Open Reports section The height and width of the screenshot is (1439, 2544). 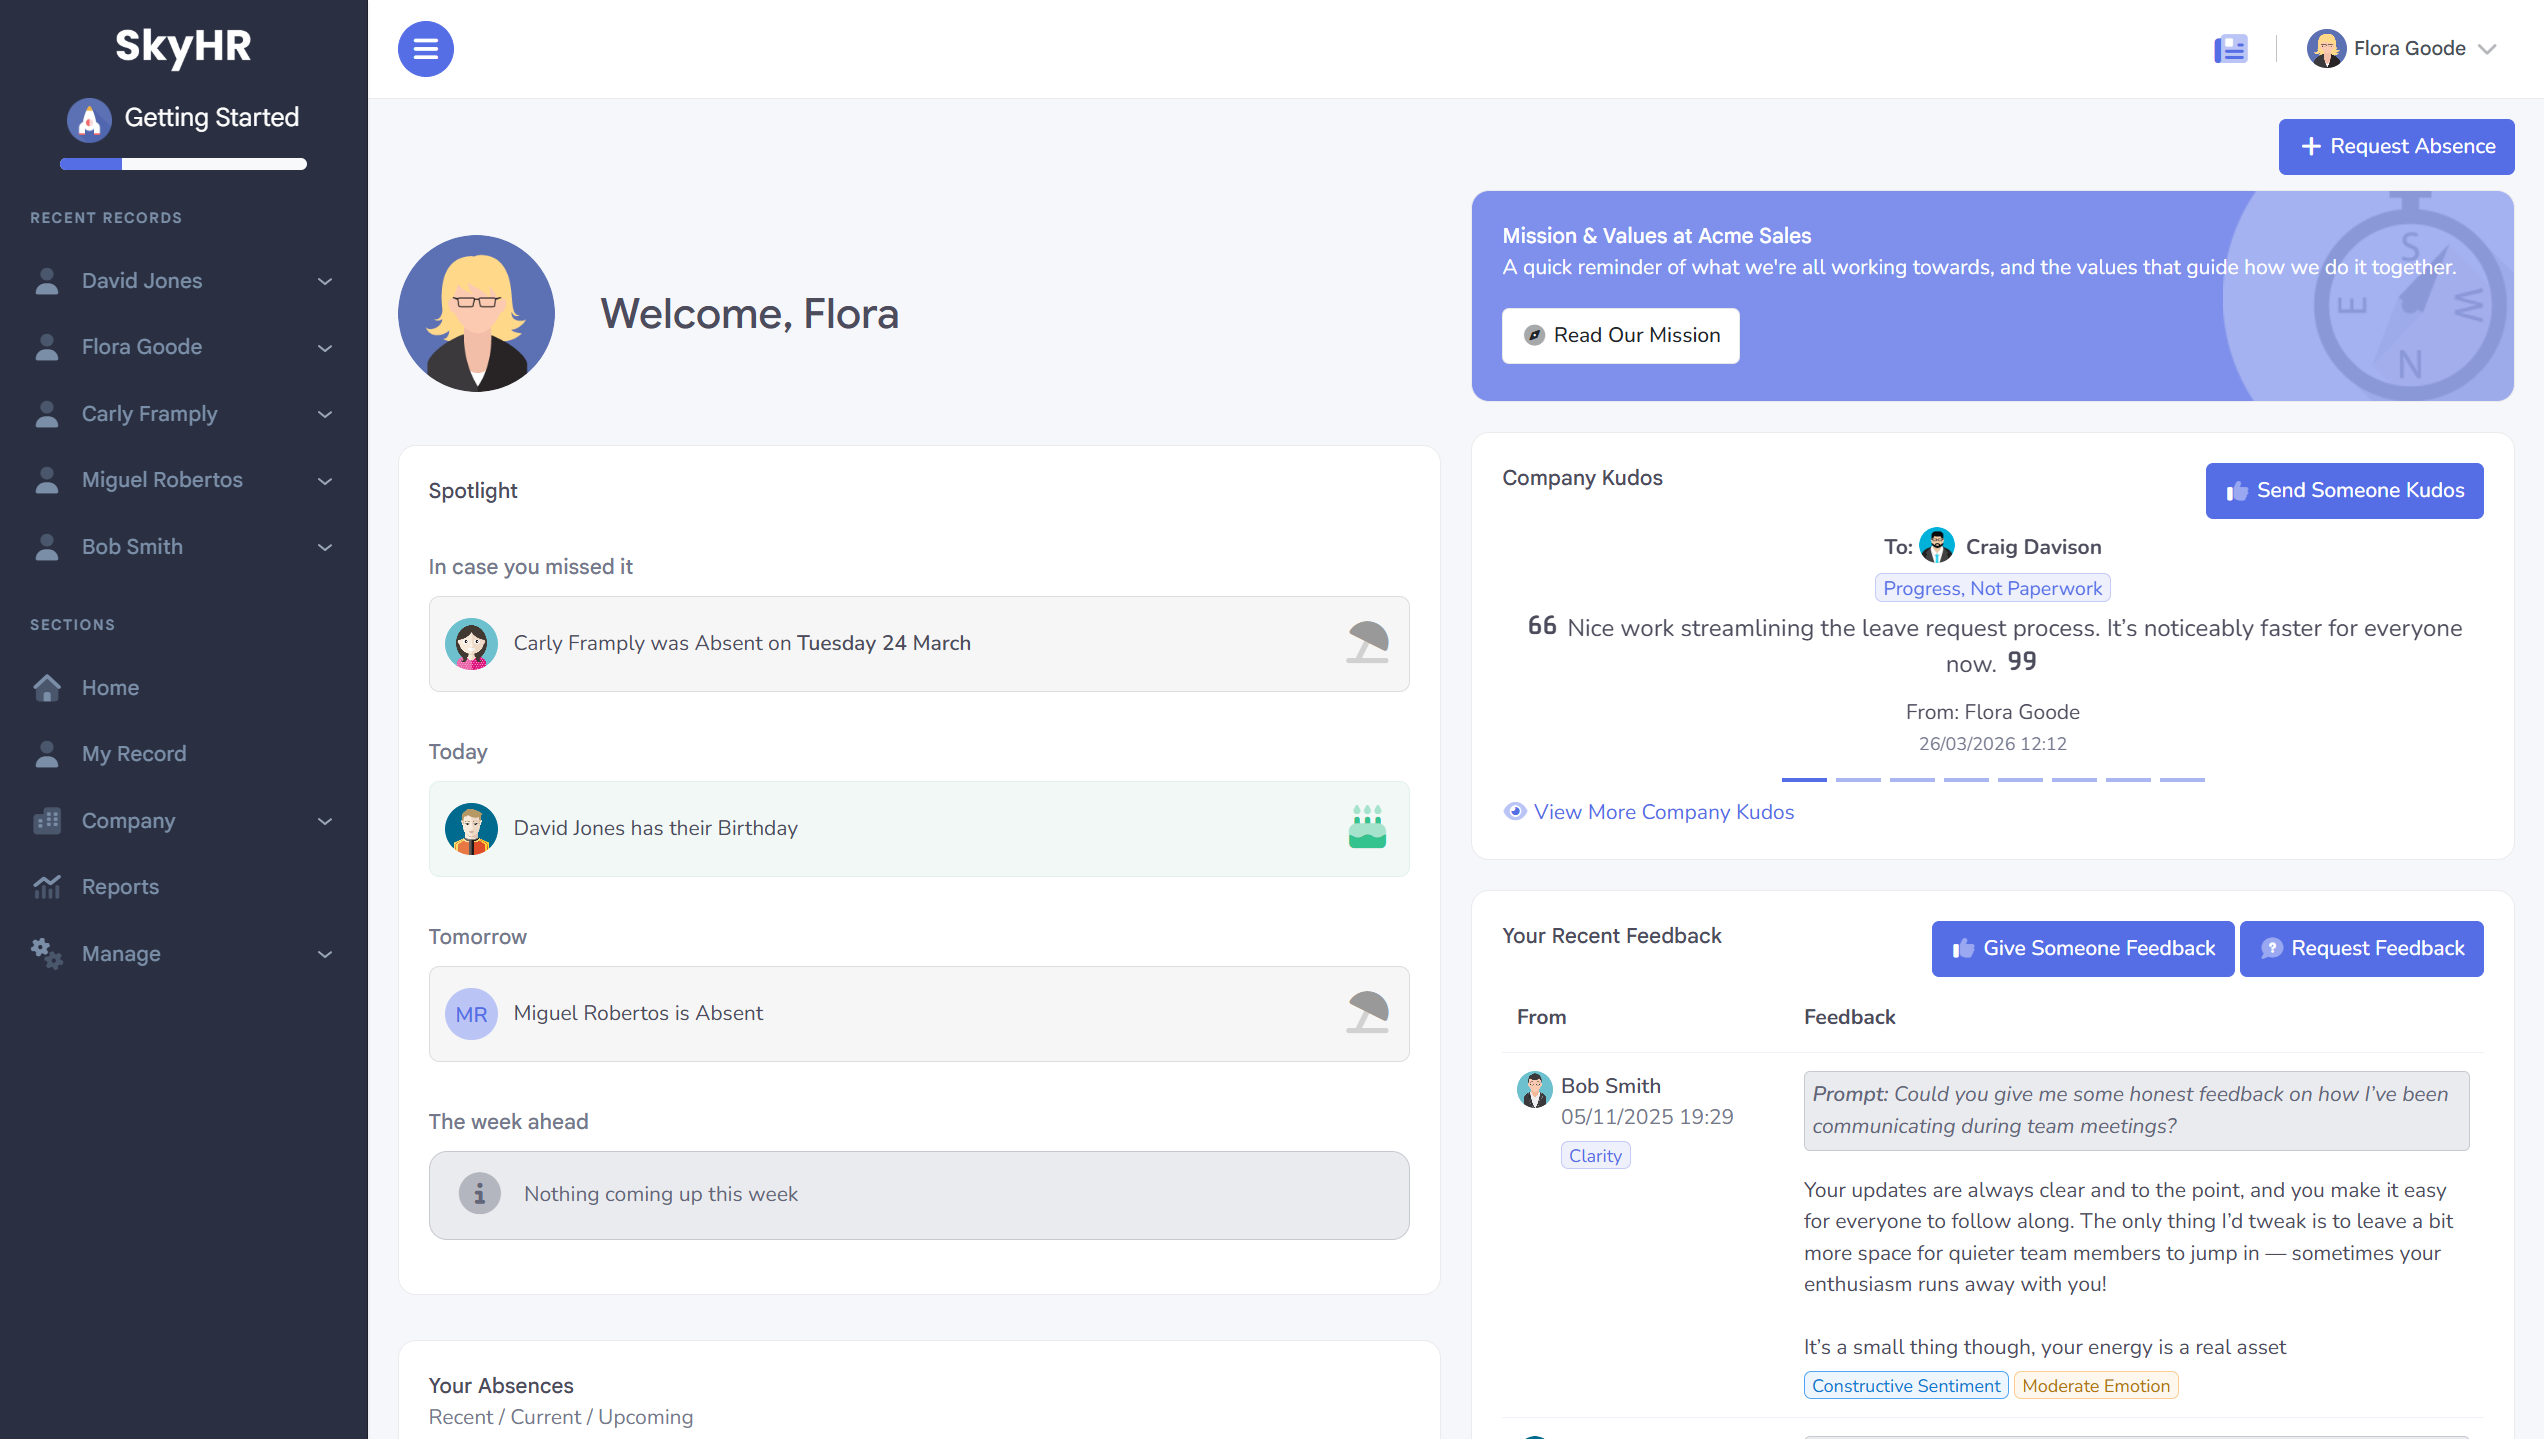pos(120,887)
